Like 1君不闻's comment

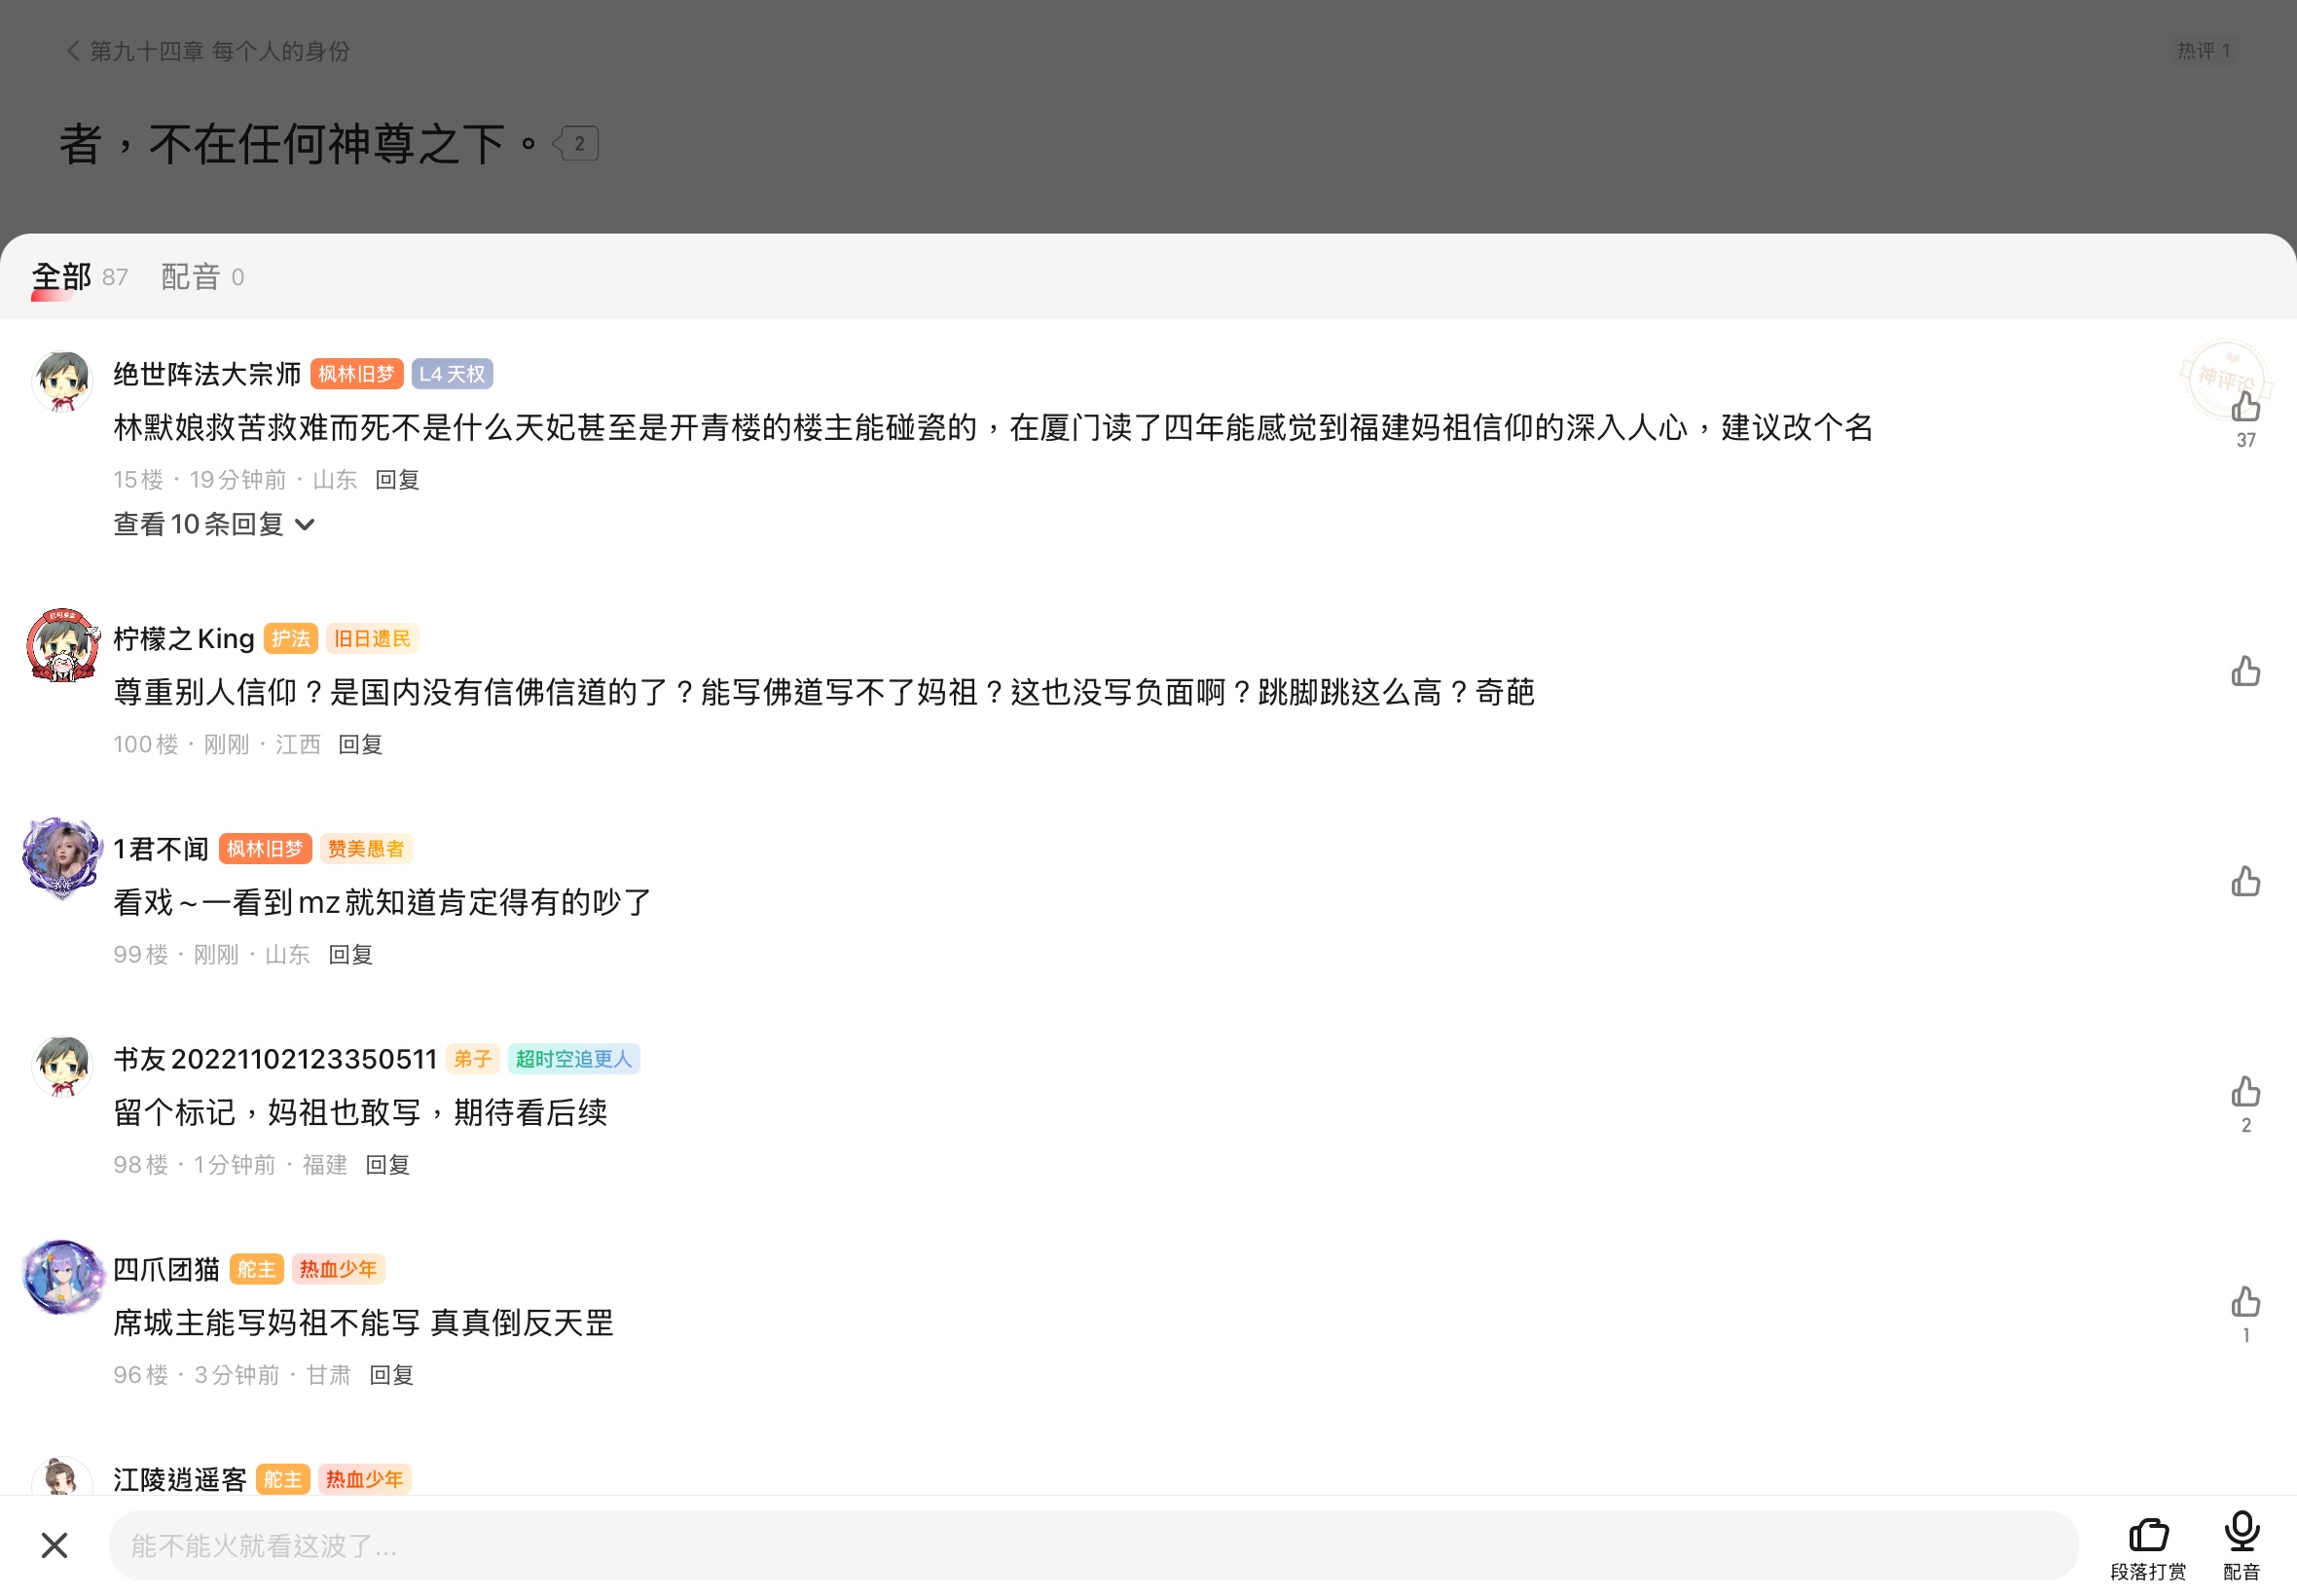tap(2246, 882)
